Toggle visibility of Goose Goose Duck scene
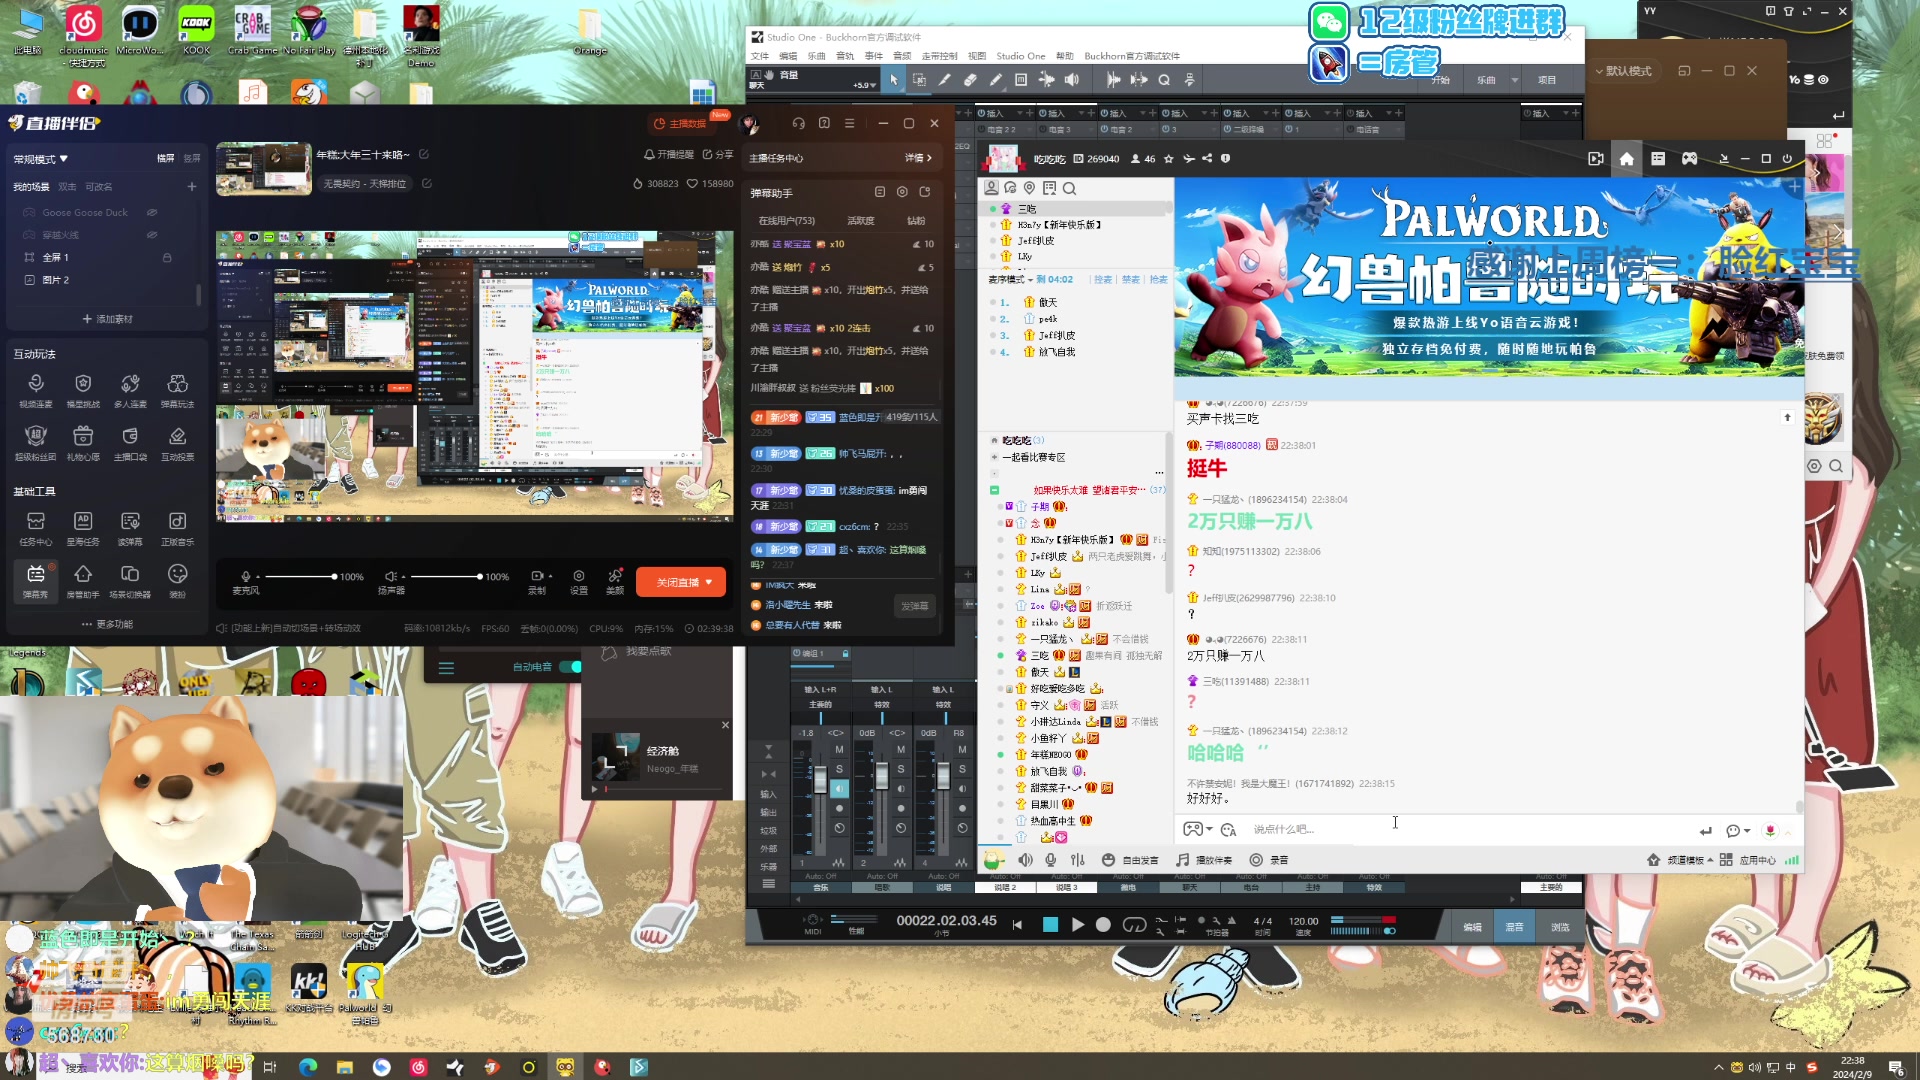This screenshot has width=1920, height=1080. [x=152, y=212]
